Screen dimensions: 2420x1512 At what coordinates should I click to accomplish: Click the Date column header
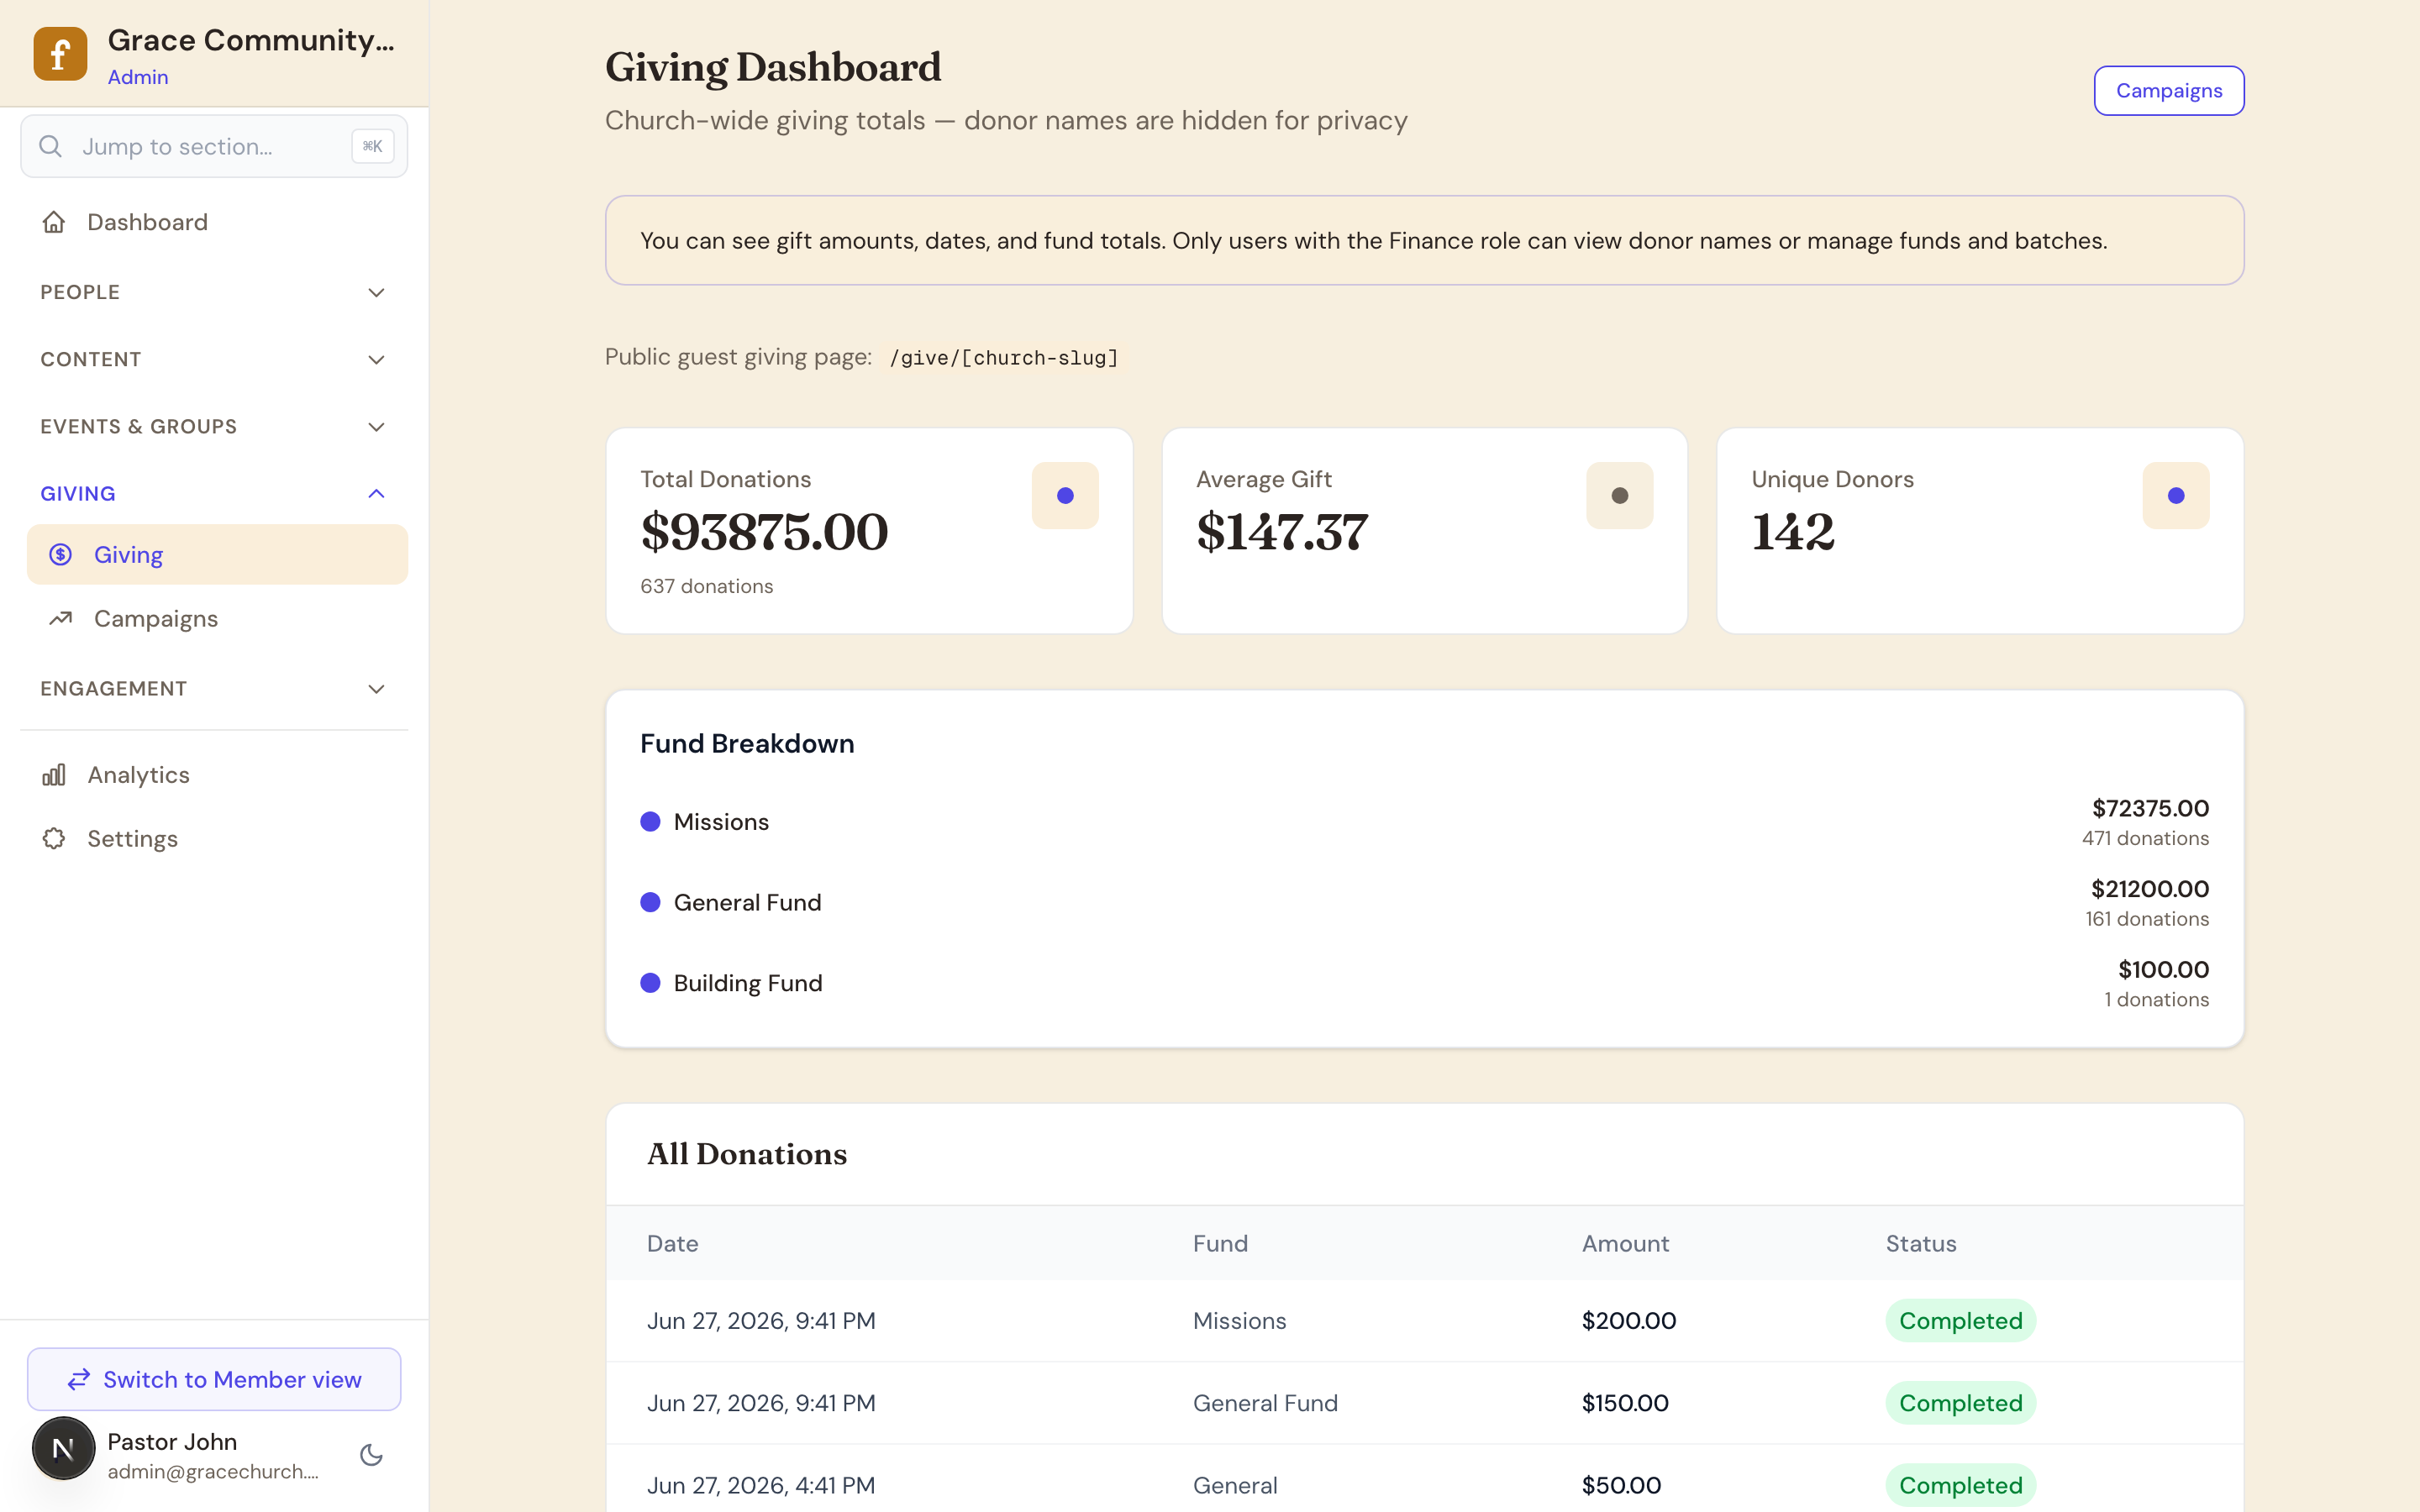pyautogui.click(x=672, y=1243)
